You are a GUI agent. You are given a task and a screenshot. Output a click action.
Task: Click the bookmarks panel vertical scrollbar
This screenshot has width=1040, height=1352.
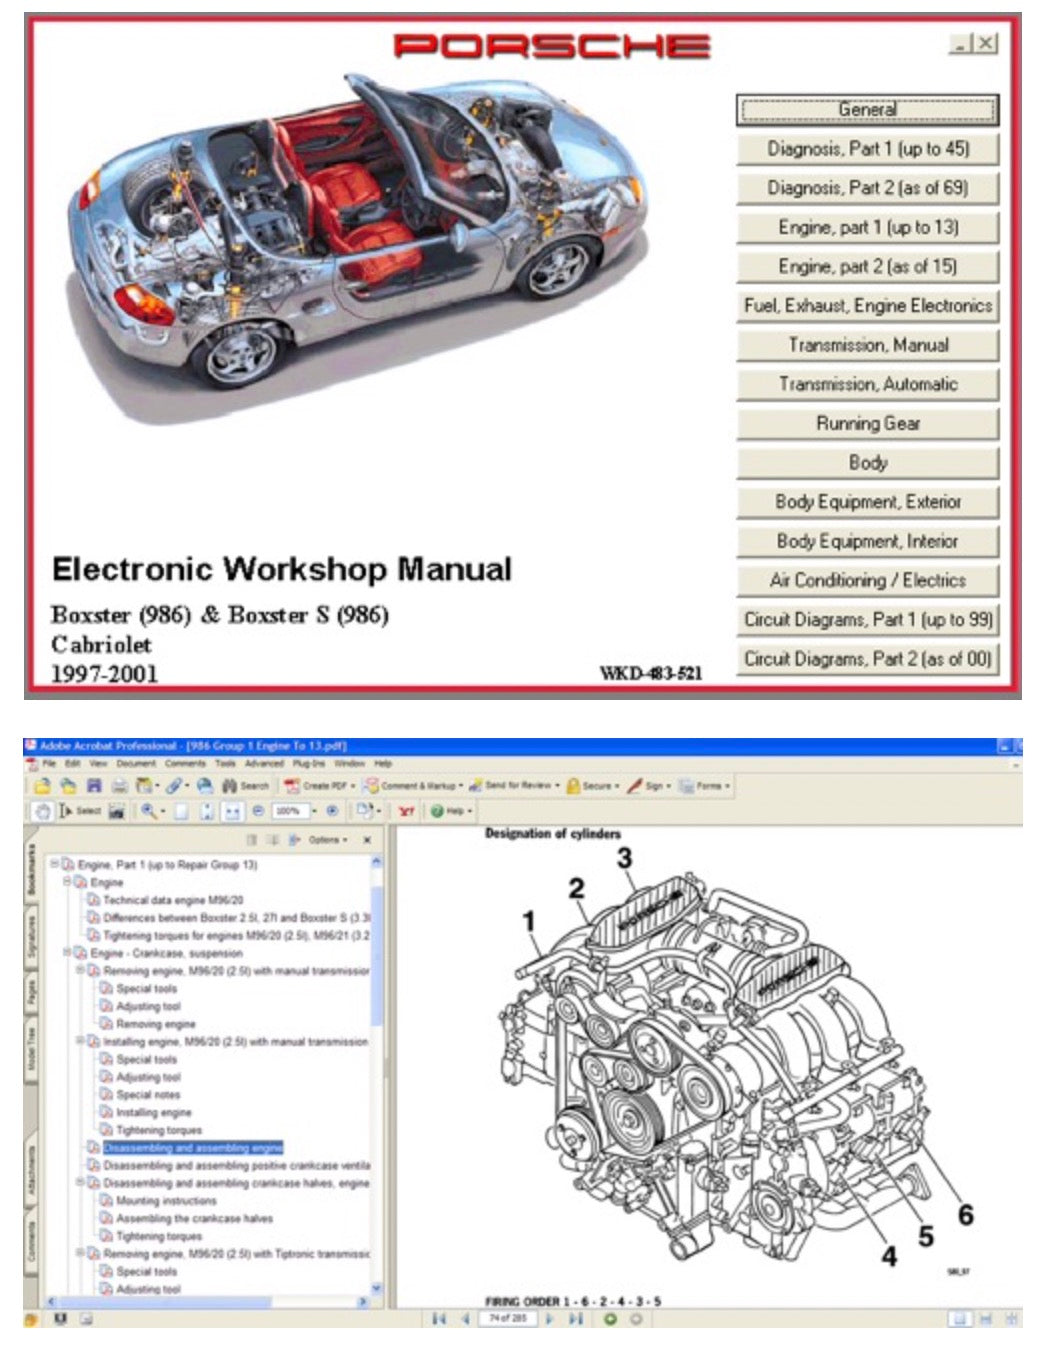377,1075
